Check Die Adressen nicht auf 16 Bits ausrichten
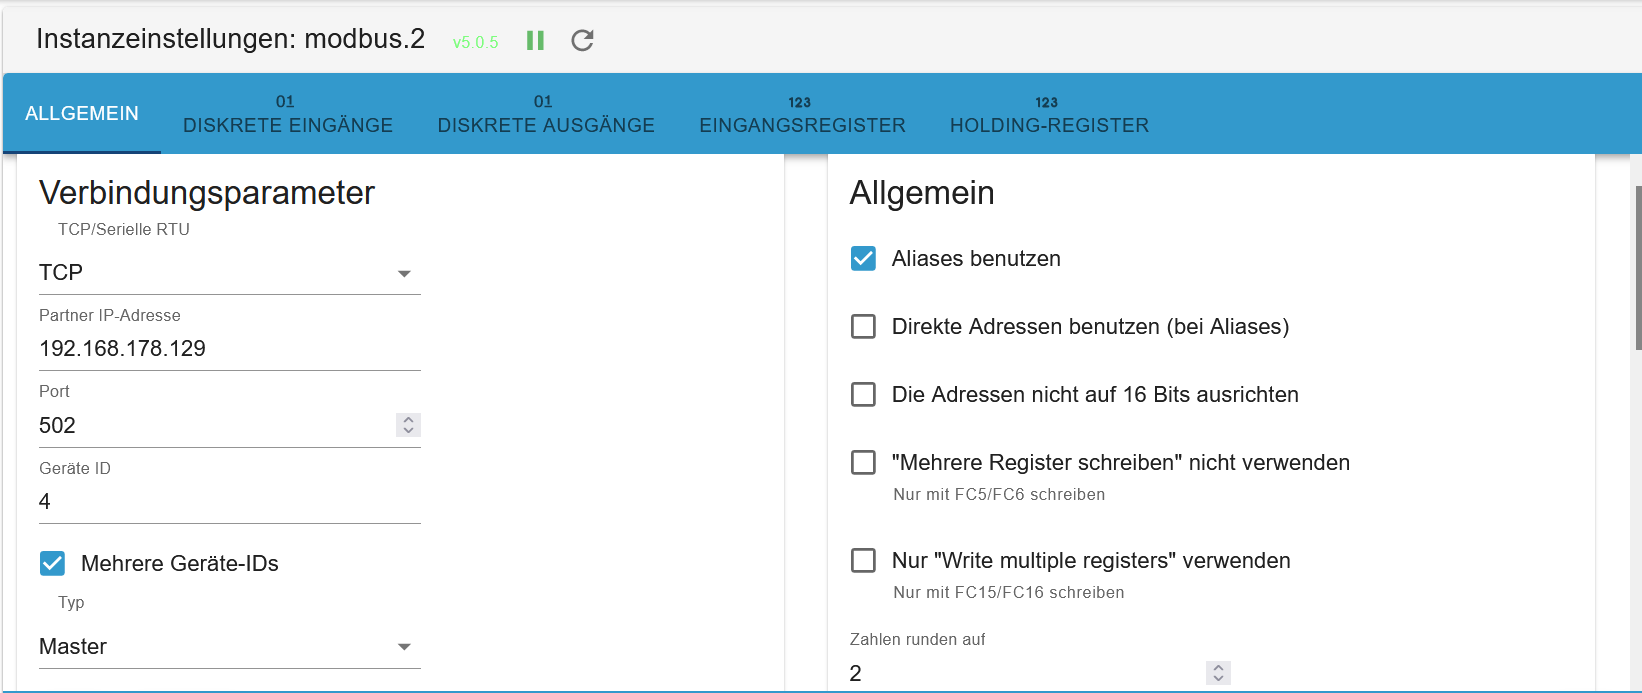This screenshot has width=1642, height=693. [x=863, y=394]
